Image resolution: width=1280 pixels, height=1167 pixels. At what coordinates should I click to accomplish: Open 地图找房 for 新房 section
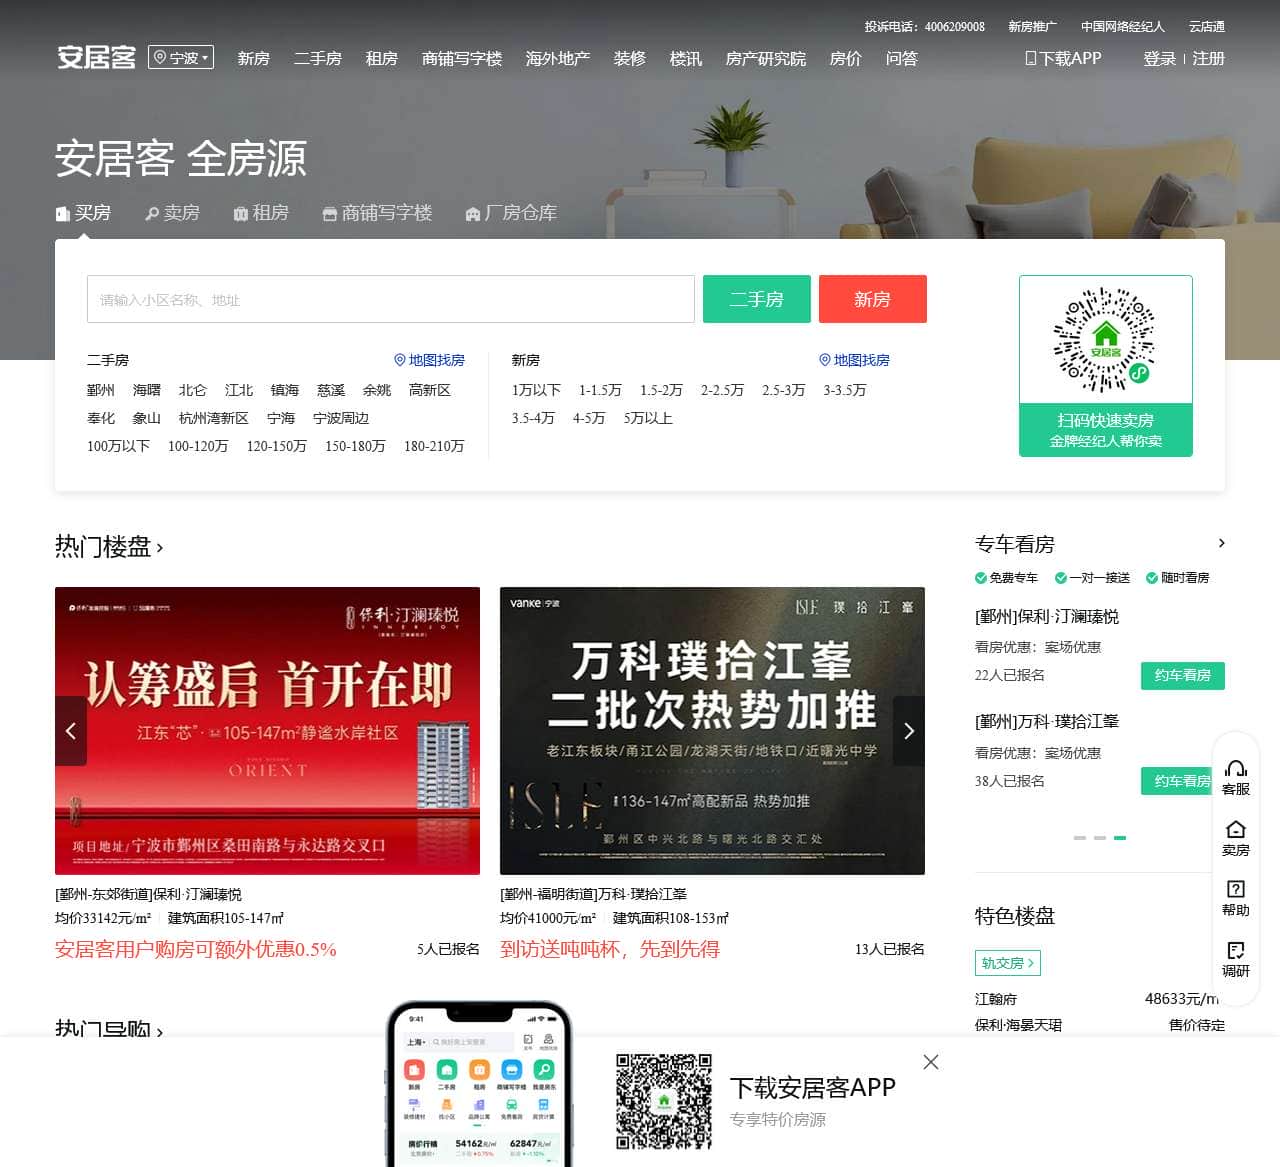[x=854, y=360]
